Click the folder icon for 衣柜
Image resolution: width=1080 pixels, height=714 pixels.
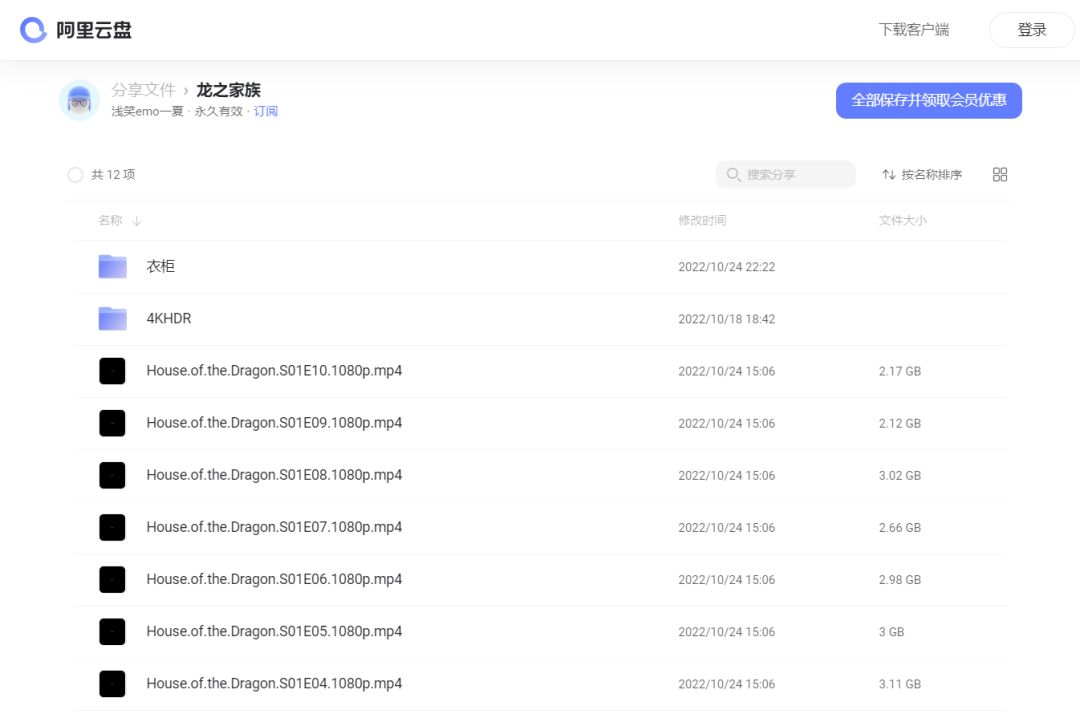coord(112,266)
